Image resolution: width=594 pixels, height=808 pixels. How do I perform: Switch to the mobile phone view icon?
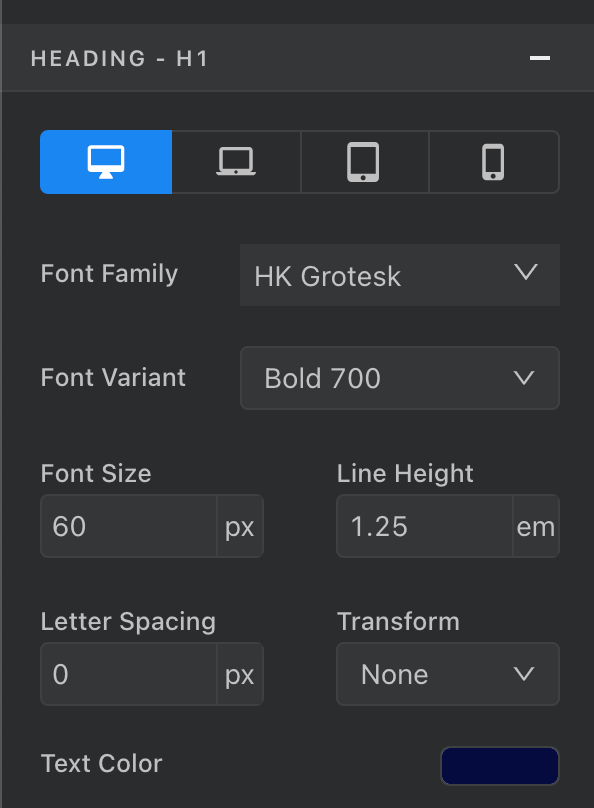tap(493, 161)
